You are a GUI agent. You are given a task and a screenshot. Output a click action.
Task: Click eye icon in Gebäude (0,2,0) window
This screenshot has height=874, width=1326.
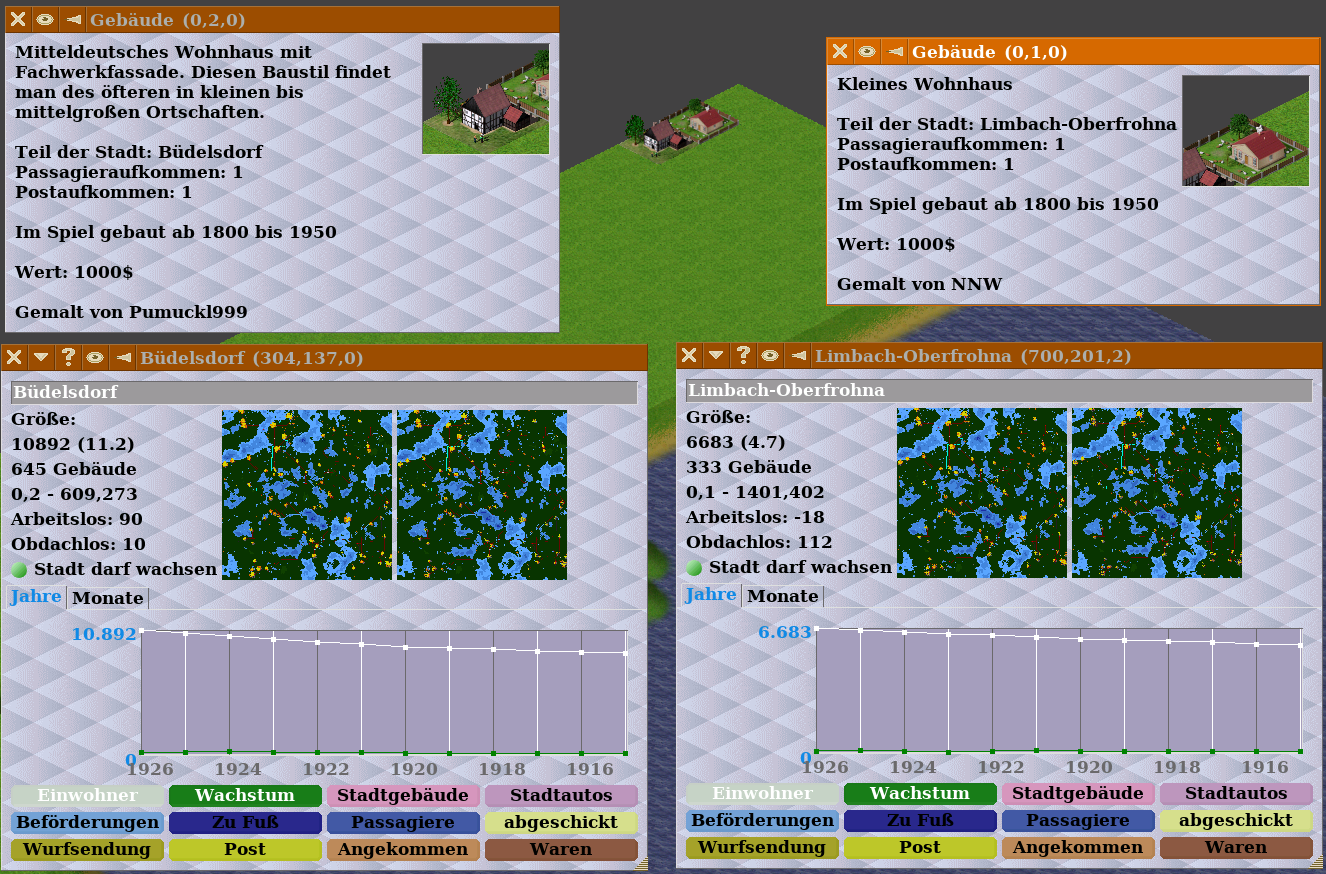tap(45, 20)
